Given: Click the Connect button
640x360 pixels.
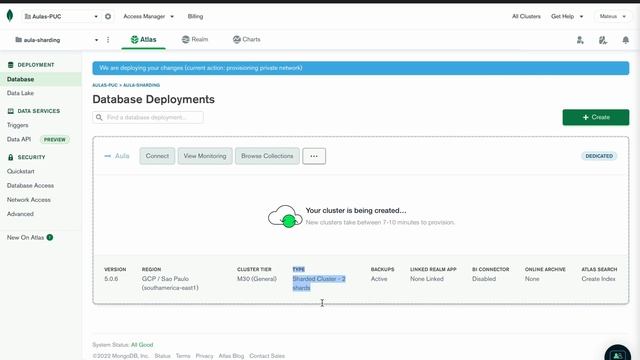Looking at the screenshot, I should click(x=157, y=156).
